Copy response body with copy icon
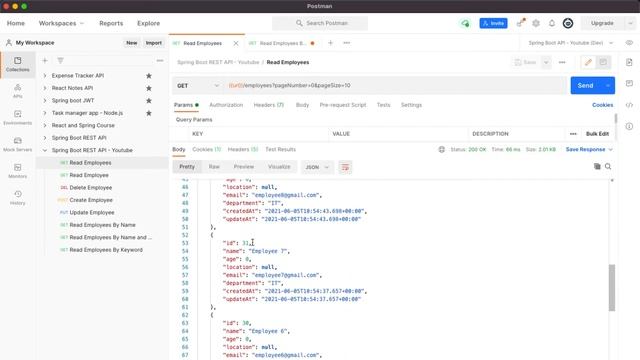This screenshot has width=640, height=360. (x=597, y=167)
